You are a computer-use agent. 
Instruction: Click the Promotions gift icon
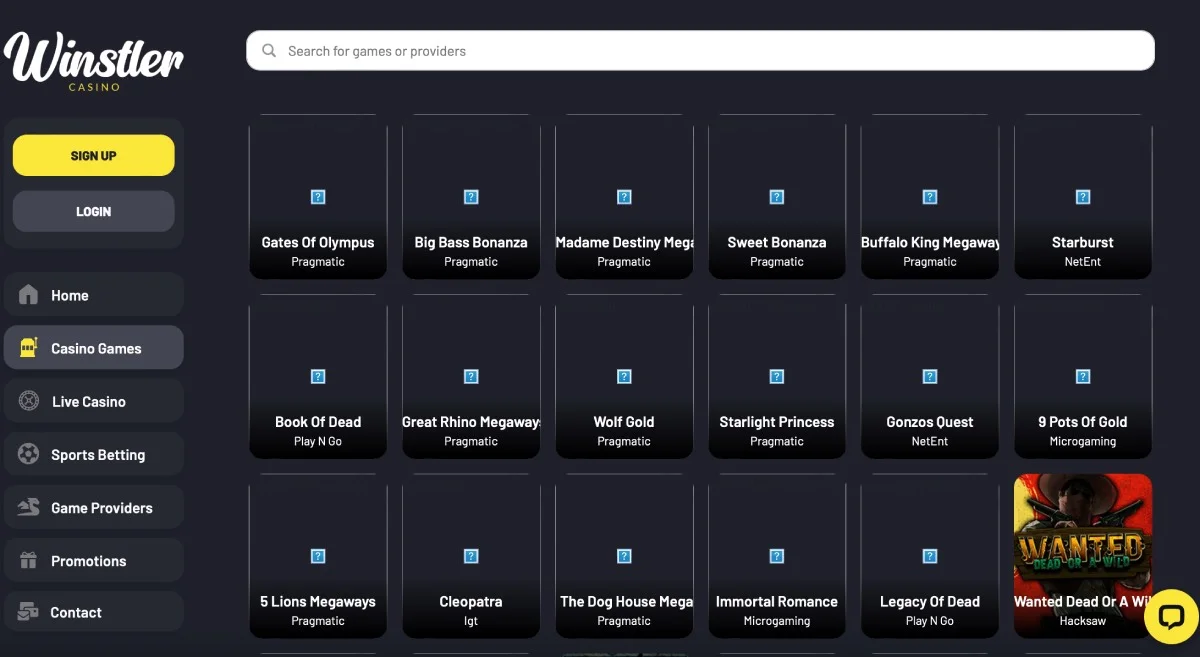[29, 561]
